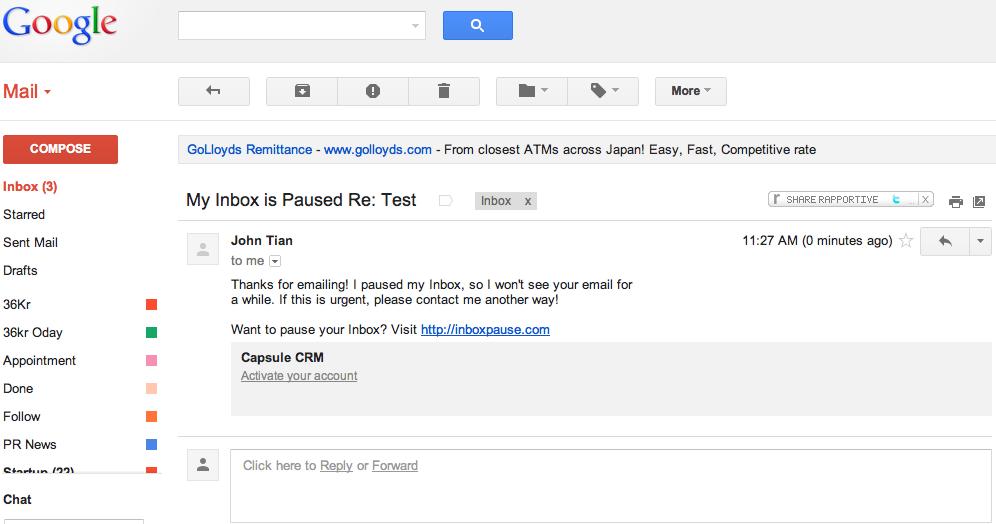Click the blue search magnifier button
The image size is (996, 524).
[478, 25]
